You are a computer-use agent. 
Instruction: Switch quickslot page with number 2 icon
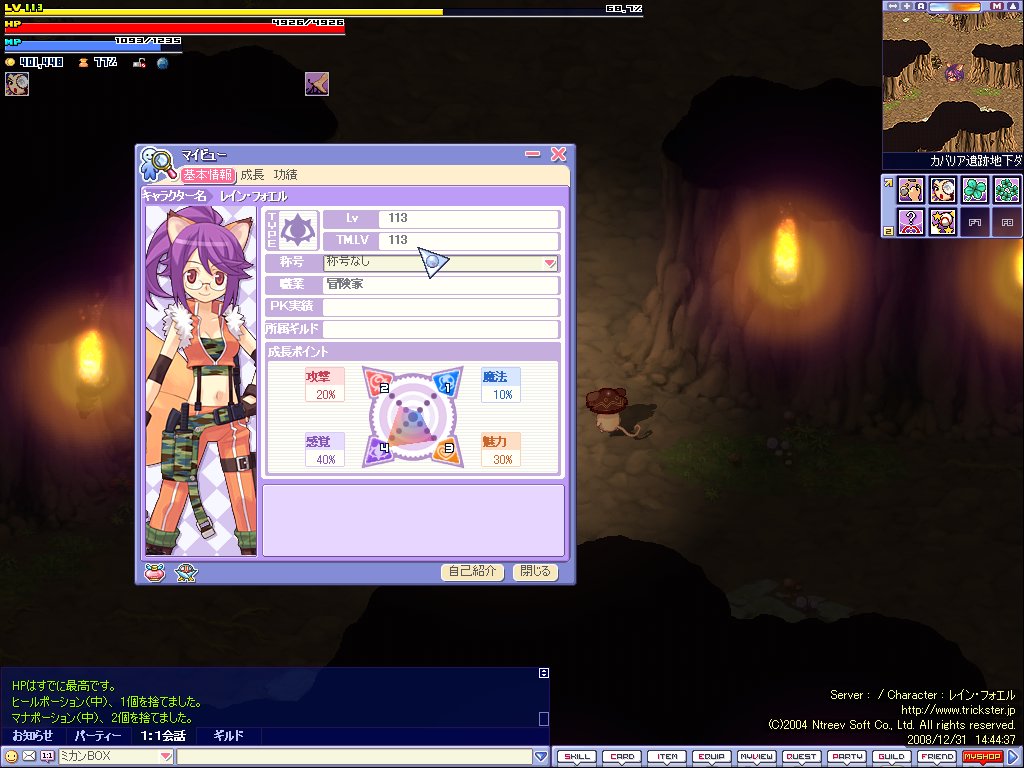click(888, 231)
